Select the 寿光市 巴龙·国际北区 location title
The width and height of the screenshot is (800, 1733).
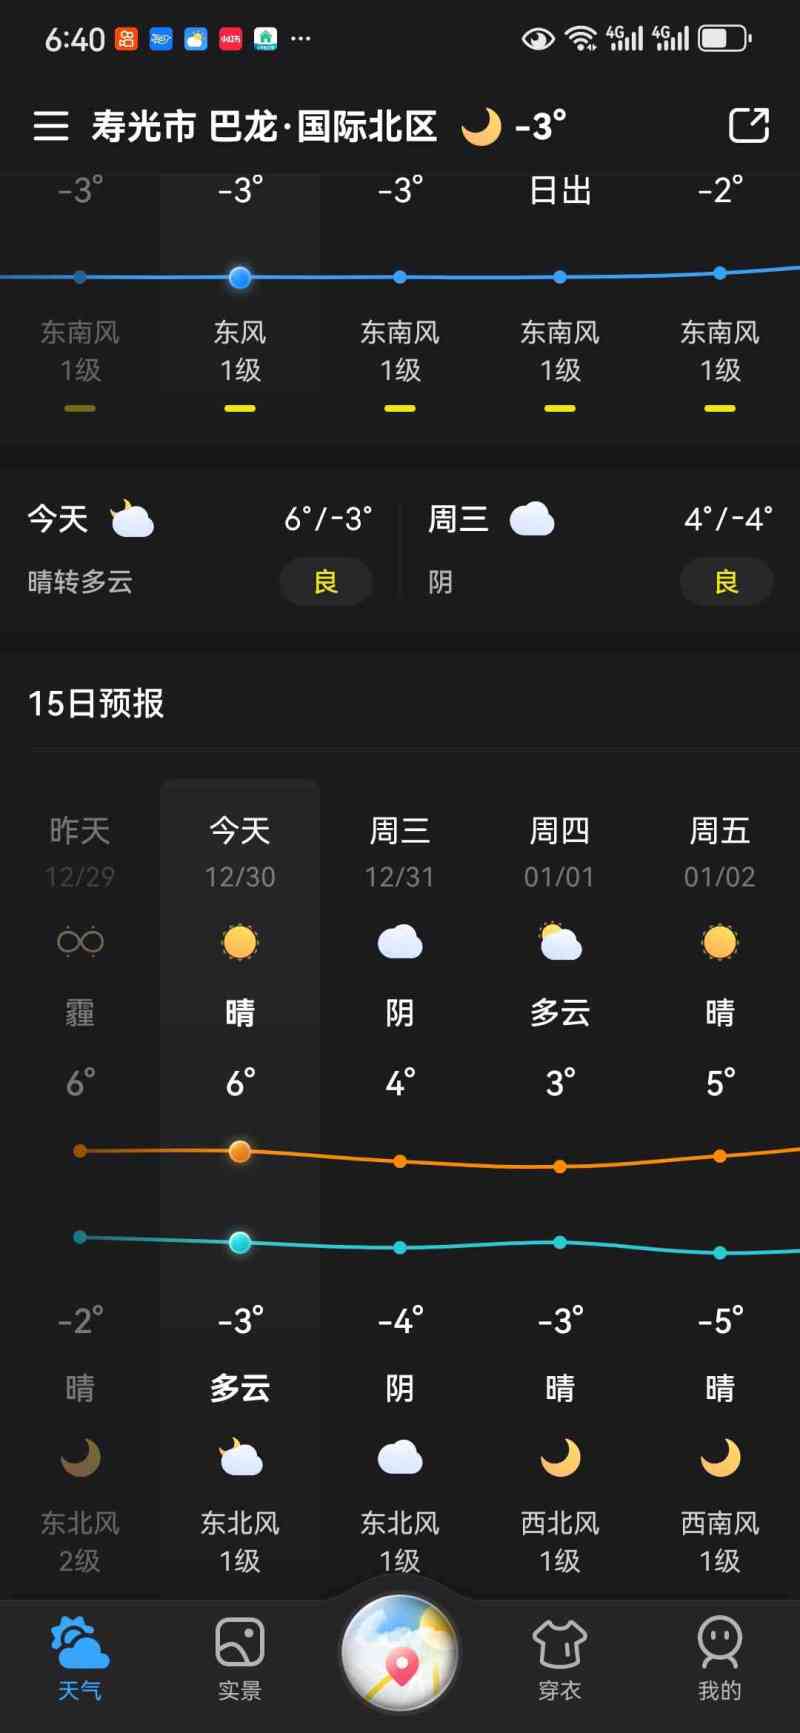pos(265,127)
